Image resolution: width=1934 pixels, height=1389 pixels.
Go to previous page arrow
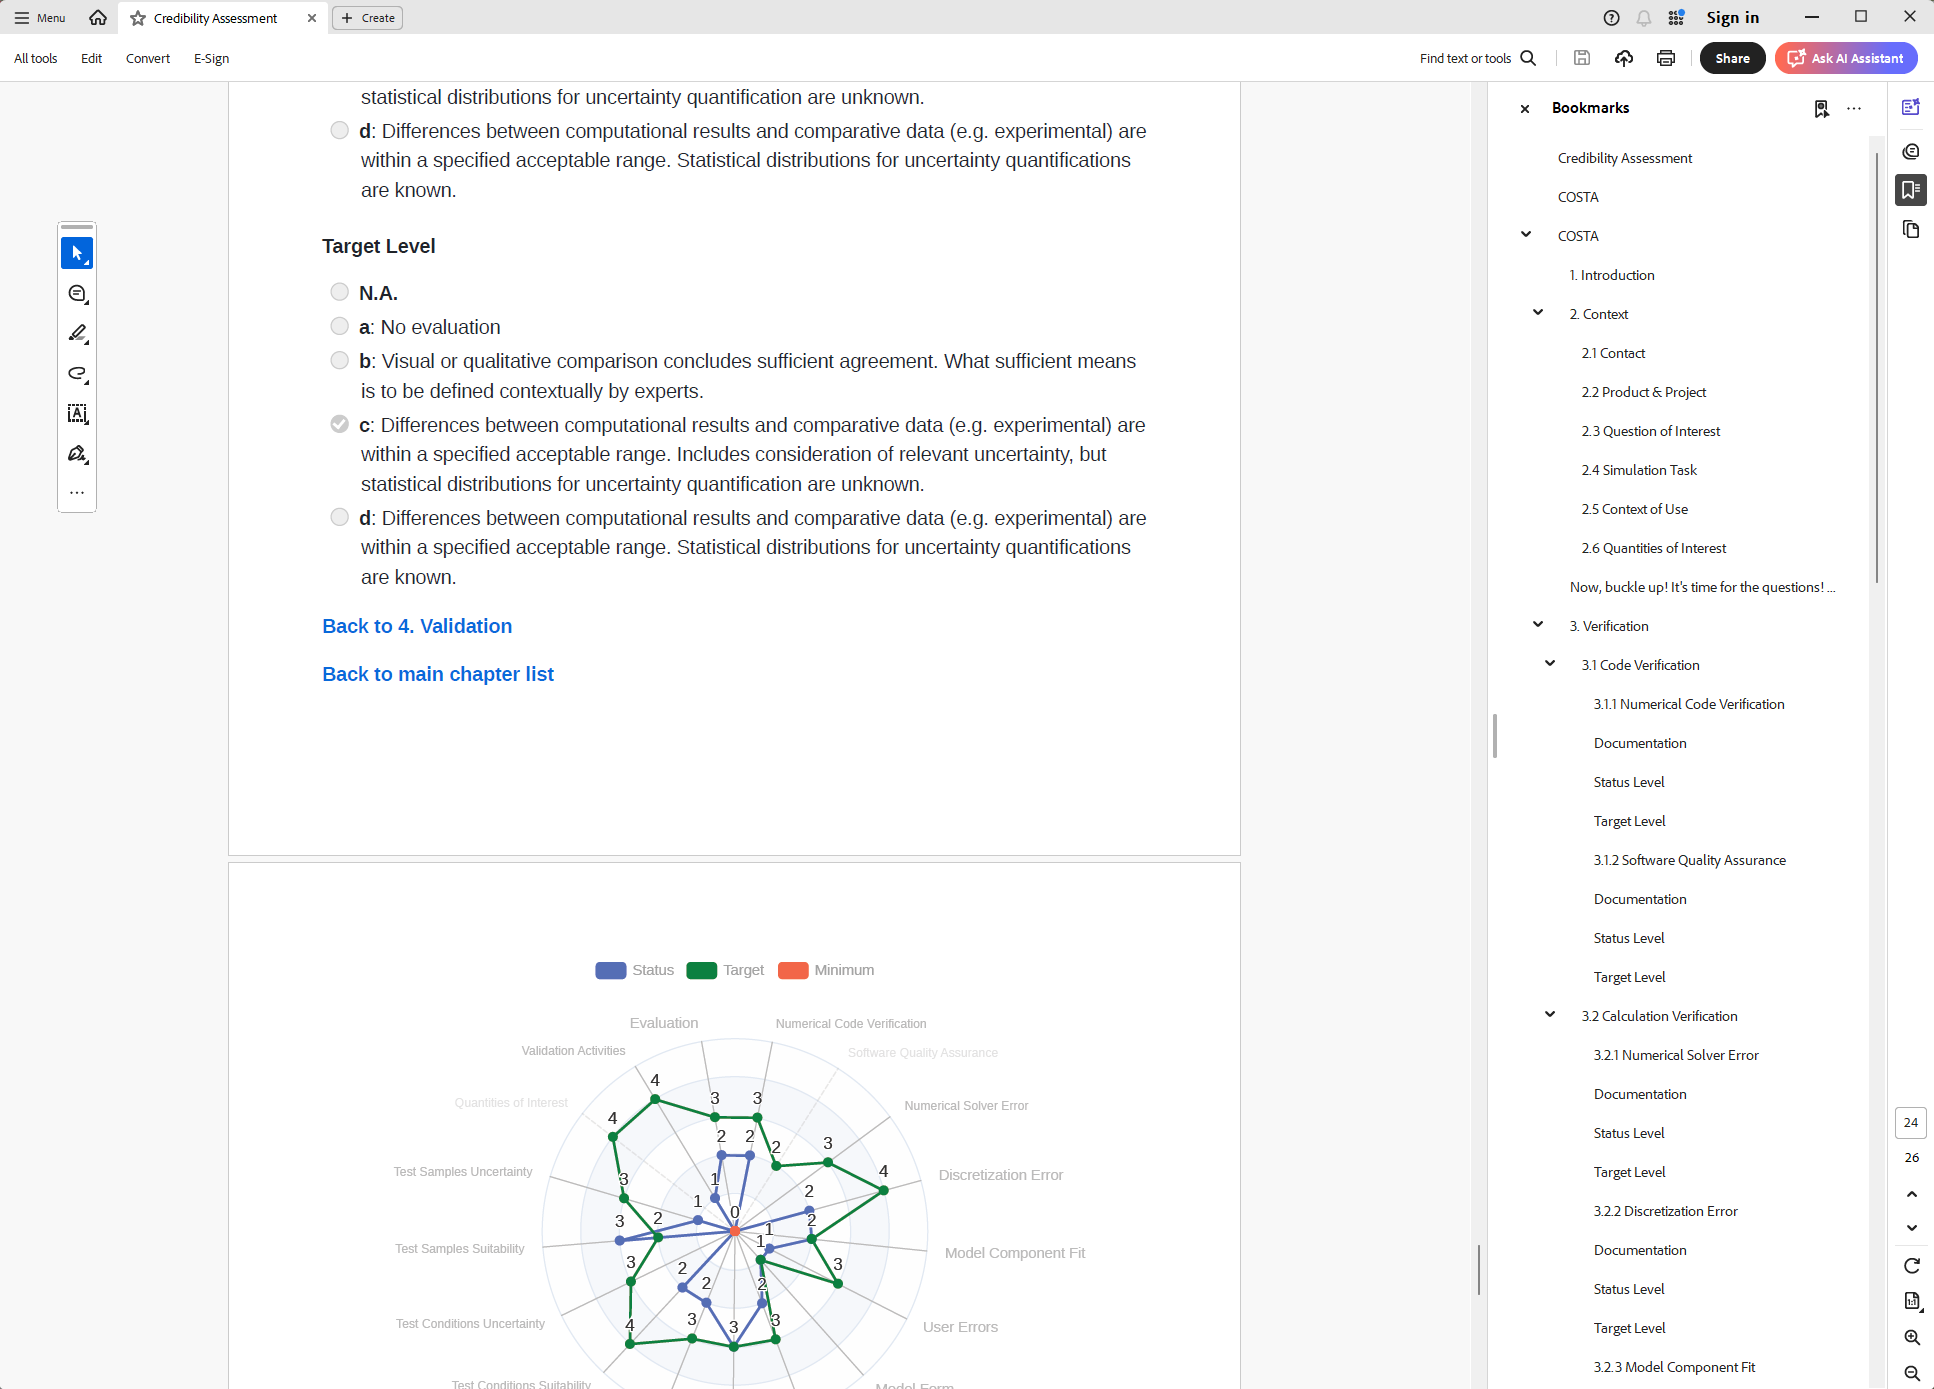(1912, 1194)
